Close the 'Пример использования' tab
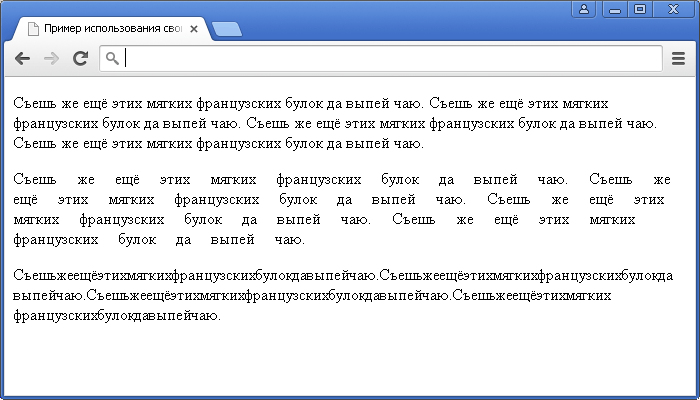Viewport: 700px width, 400px height. [194, 29]
